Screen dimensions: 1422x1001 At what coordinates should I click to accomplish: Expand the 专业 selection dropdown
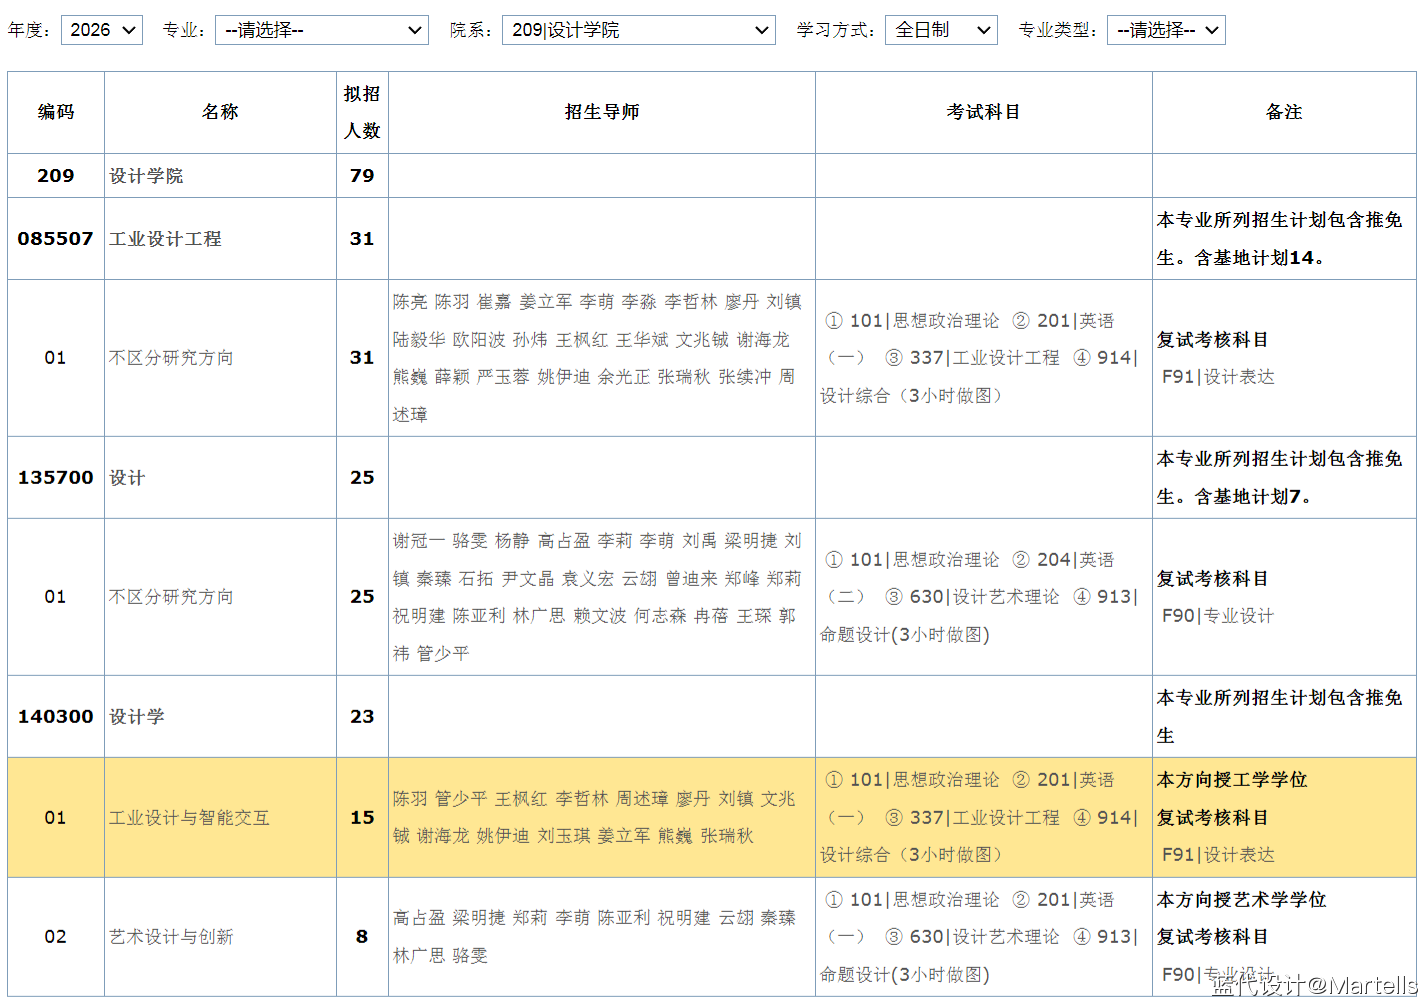coord(321,30)
